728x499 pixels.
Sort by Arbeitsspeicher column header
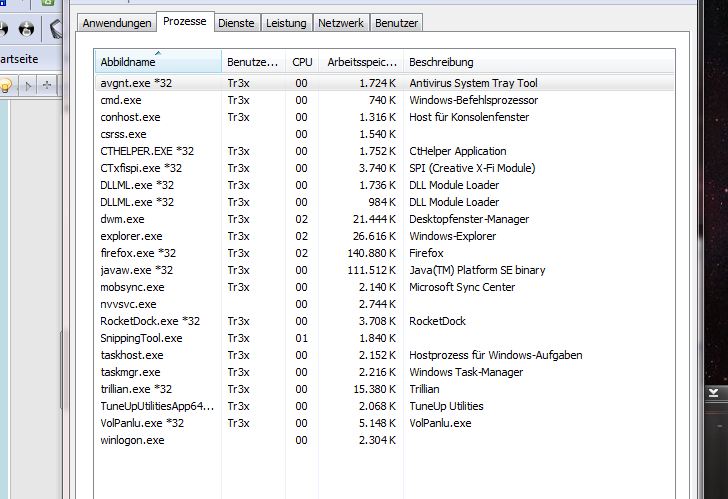(361, 62)
